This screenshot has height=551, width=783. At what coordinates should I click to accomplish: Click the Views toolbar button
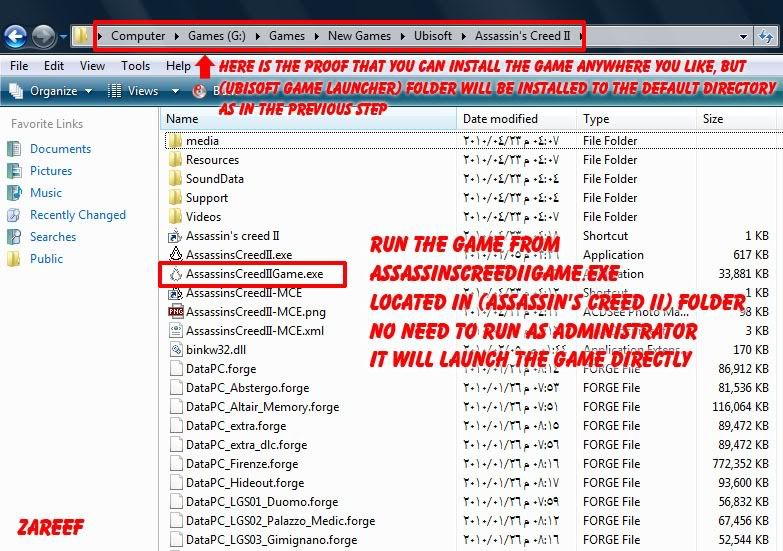133,91
